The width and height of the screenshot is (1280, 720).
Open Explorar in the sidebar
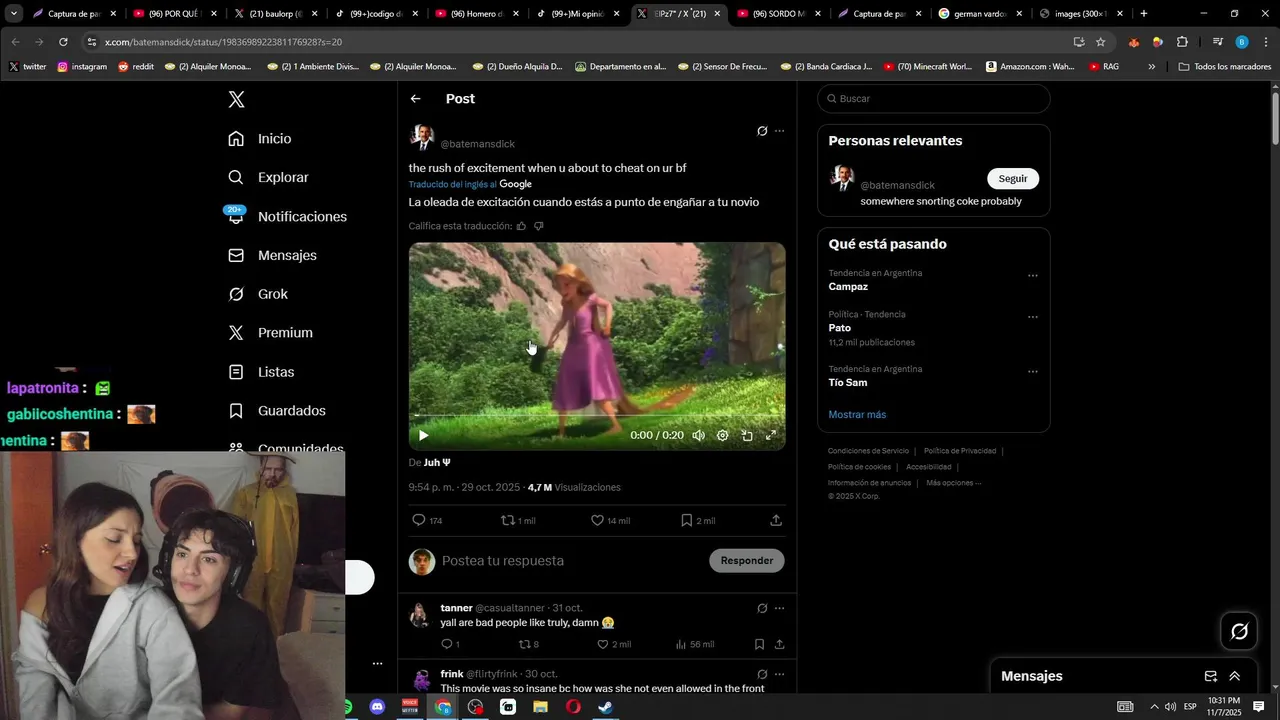click(268, 177)
